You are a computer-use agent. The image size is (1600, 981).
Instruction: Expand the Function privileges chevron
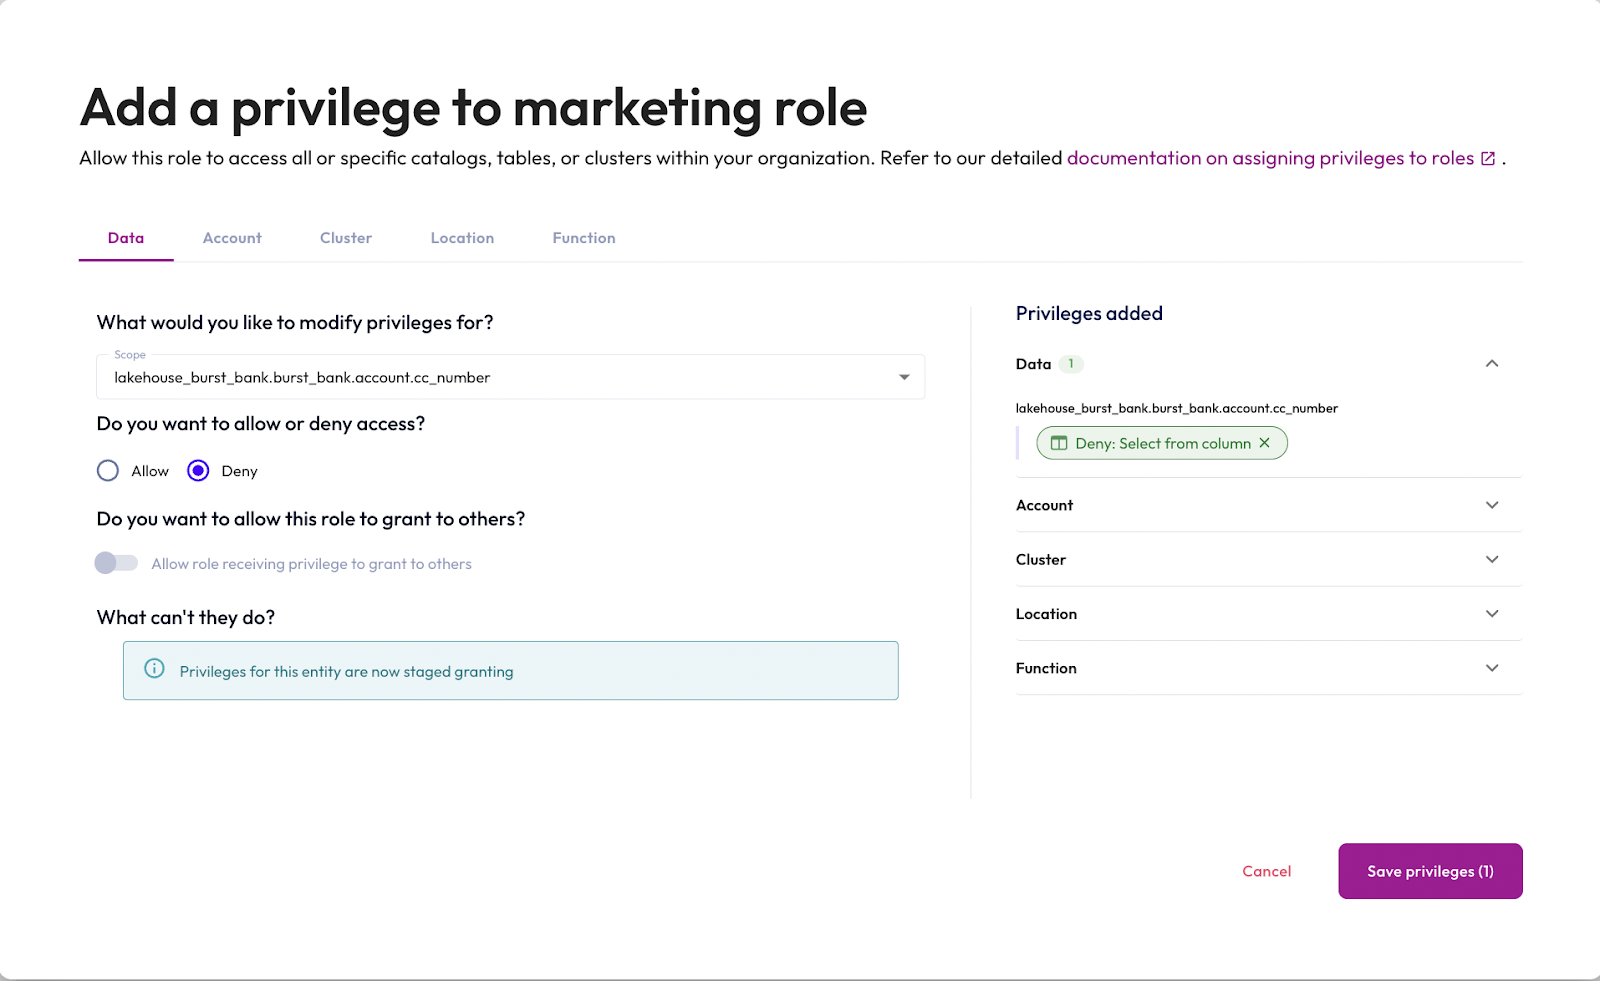pyautogui.click(x=1491, y=668)
